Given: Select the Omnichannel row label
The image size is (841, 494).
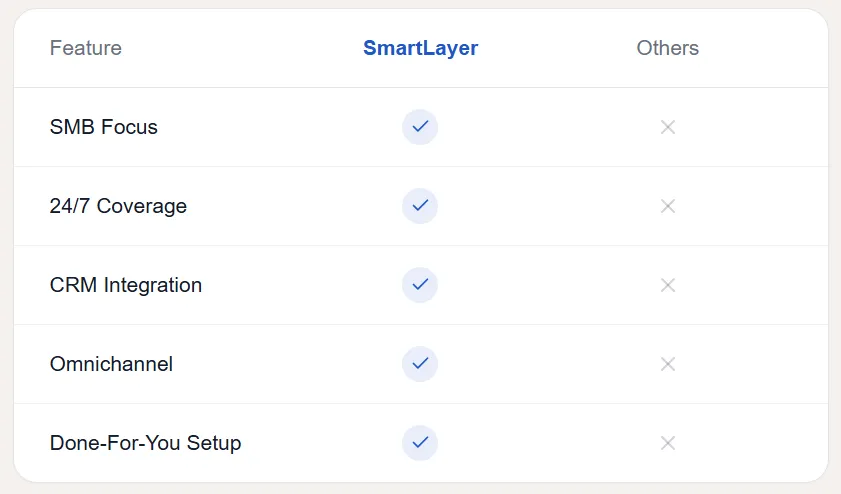Looking at the screenshot, I should click(x=111, y=364).
